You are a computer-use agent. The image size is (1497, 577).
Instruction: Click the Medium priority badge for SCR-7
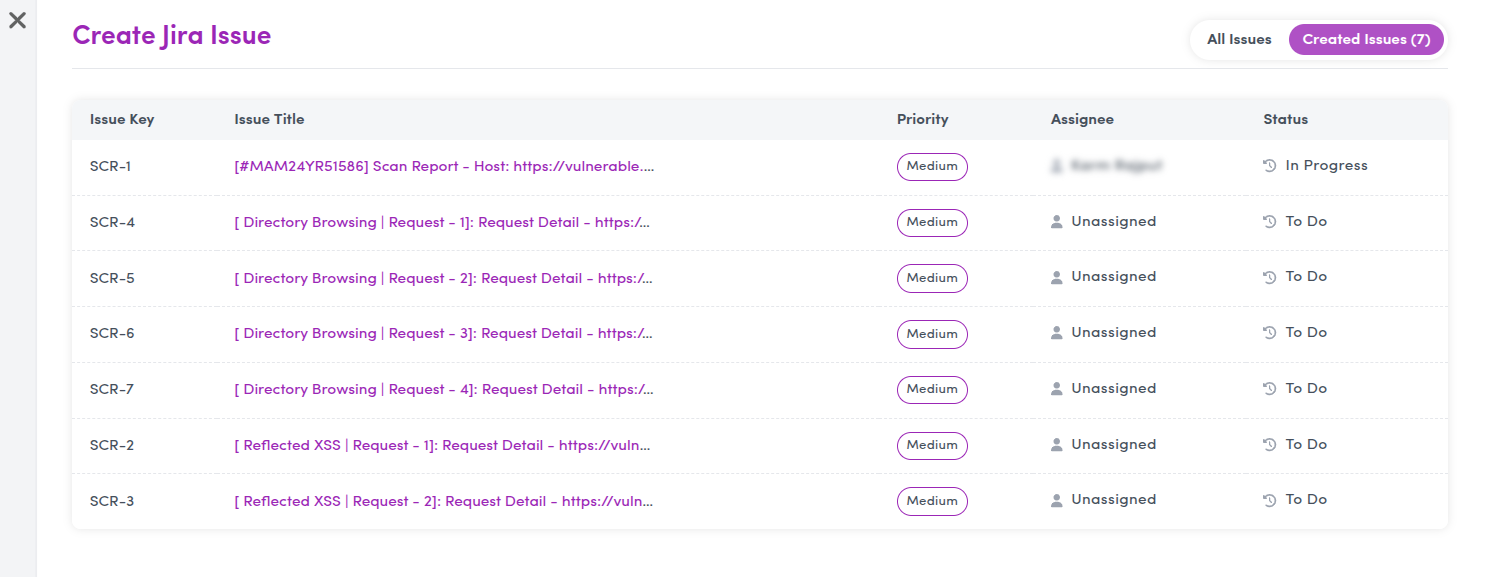pos(932,390)
